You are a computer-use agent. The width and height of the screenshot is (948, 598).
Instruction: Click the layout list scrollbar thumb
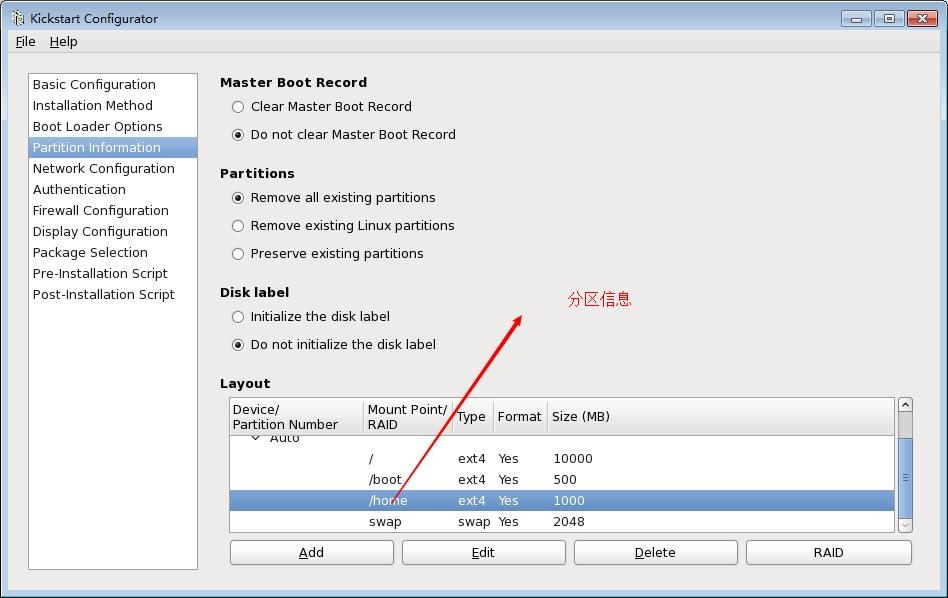(x=905, y=478)
